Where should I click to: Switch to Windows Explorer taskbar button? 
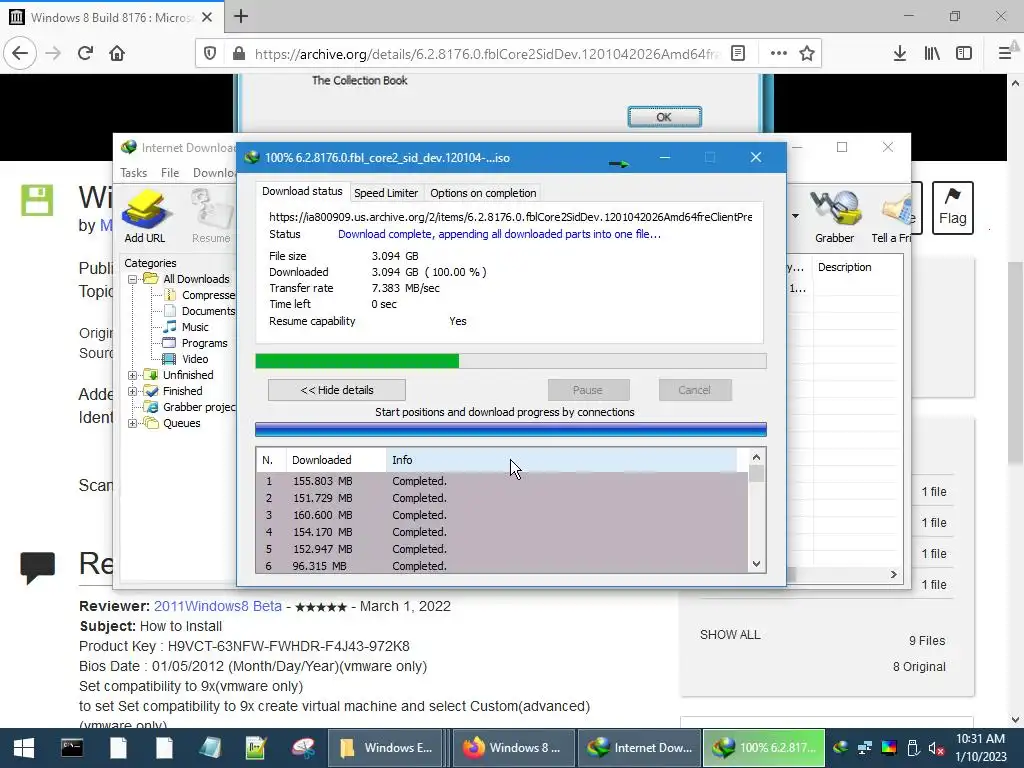coord(385,748)
